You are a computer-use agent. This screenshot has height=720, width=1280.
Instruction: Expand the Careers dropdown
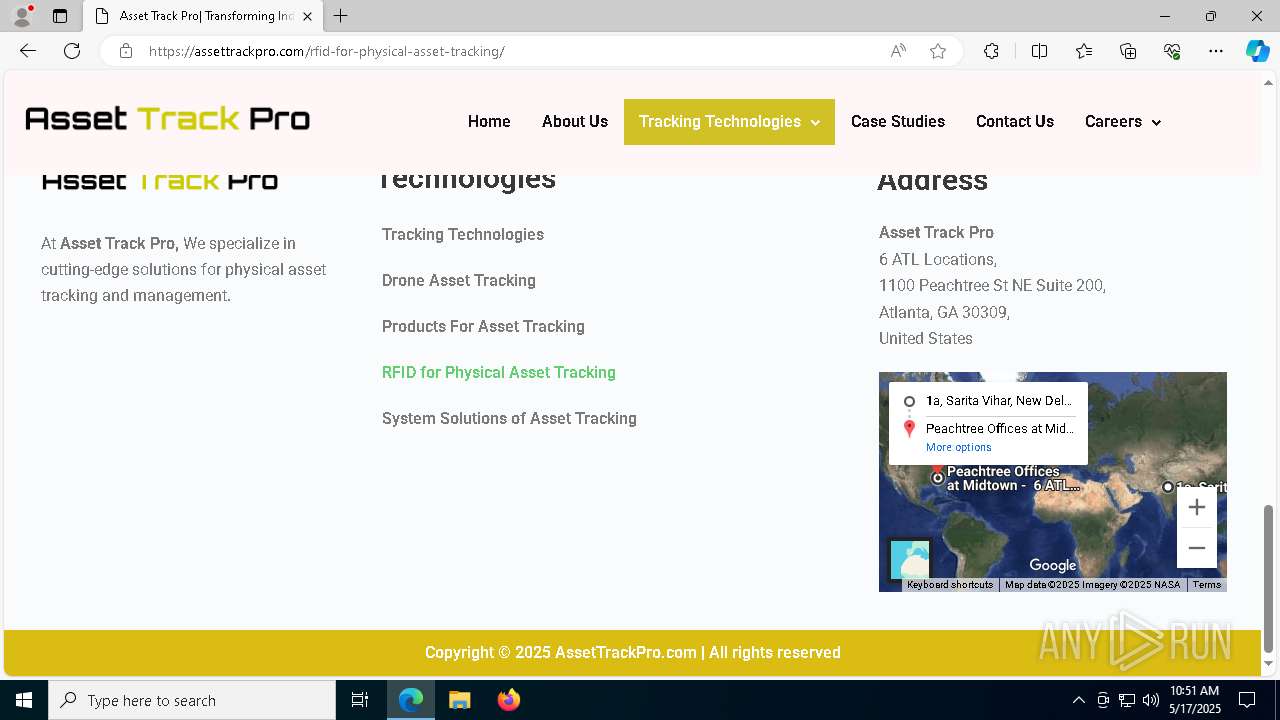tap(1123, 122)
